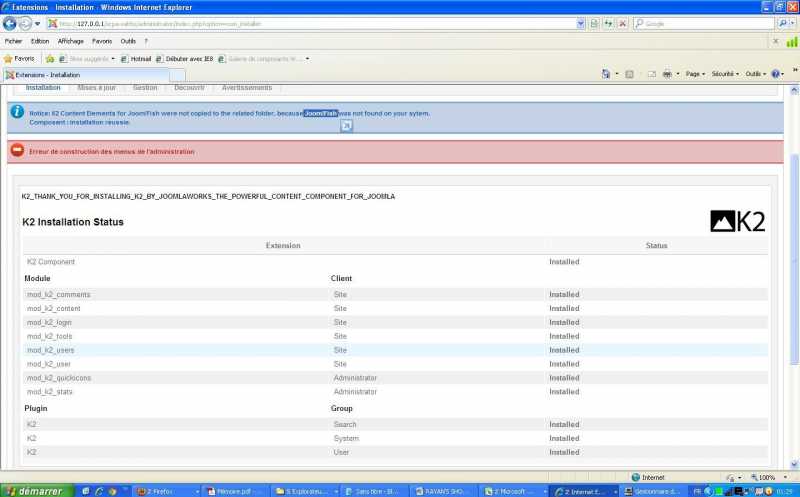Expand the address bar history dropdown
Viewport: 800px width, 497px height.
[581, 23]
